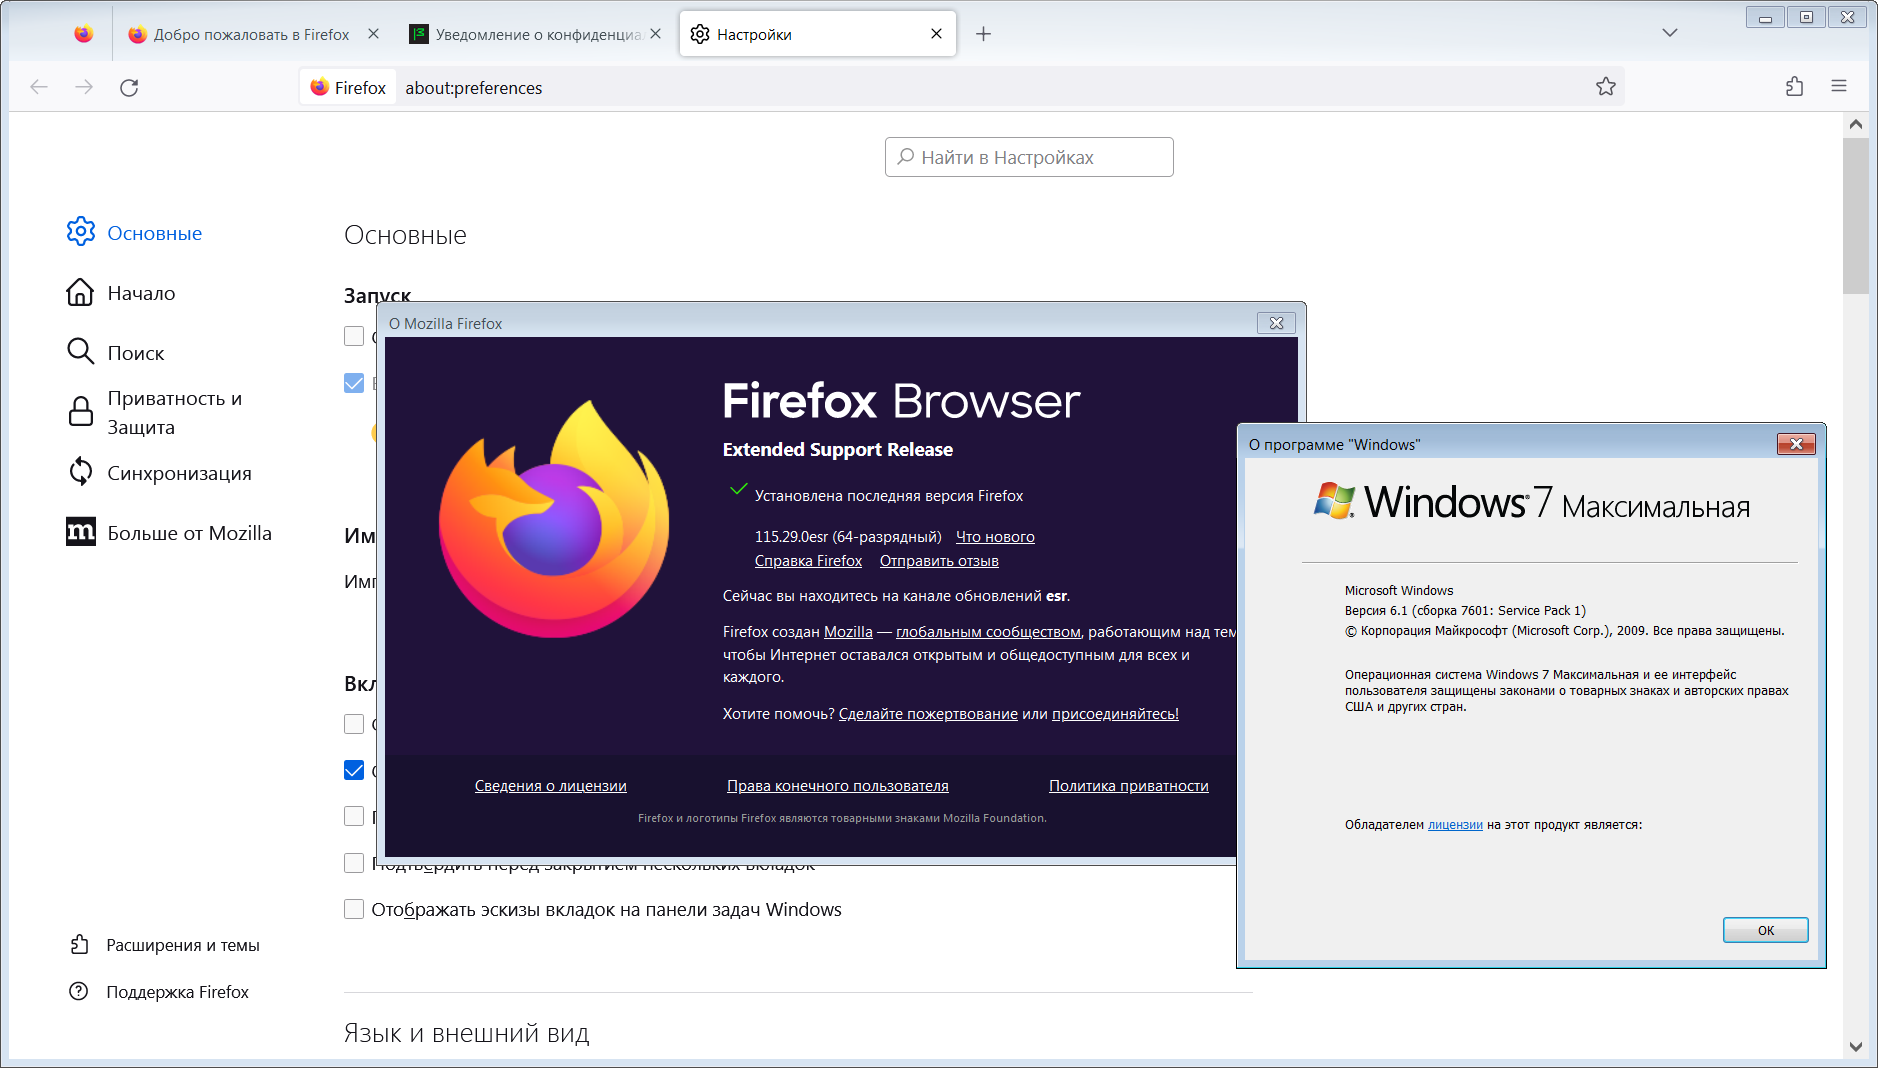The image size is (1878, 1068).
Task: Open the Firefox hamburger application menu
Action: coord(1838,87)
